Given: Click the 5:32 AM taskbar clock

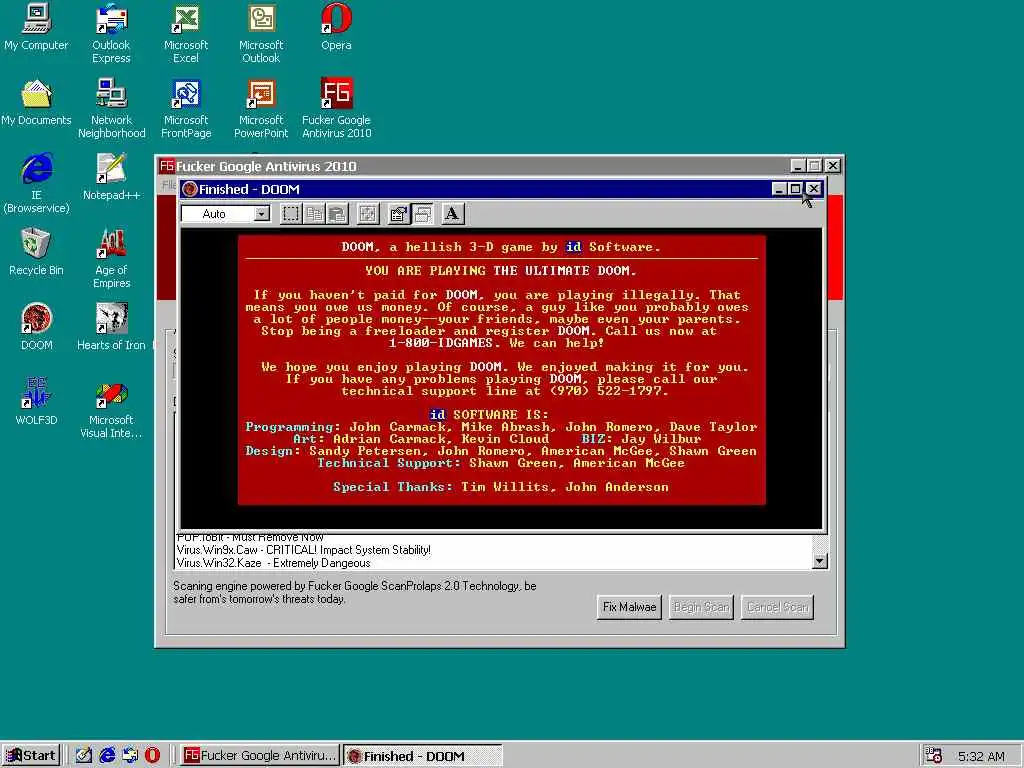Looking at the screenshot, I should point(981,756).
